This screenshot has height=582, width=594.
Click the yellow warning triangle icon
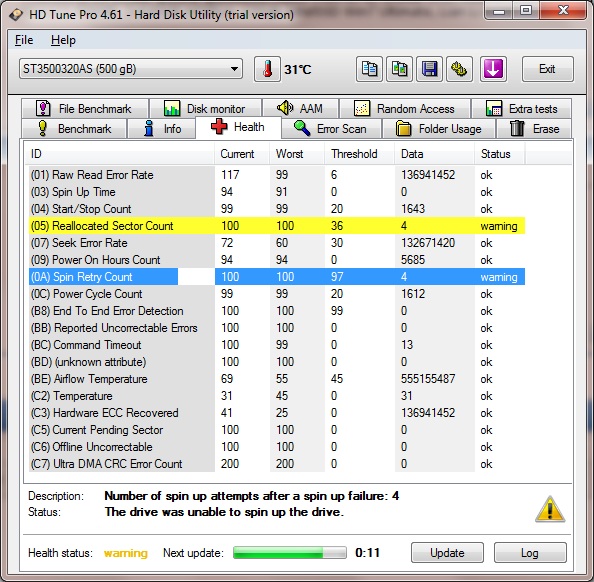(x=550, y=509)
